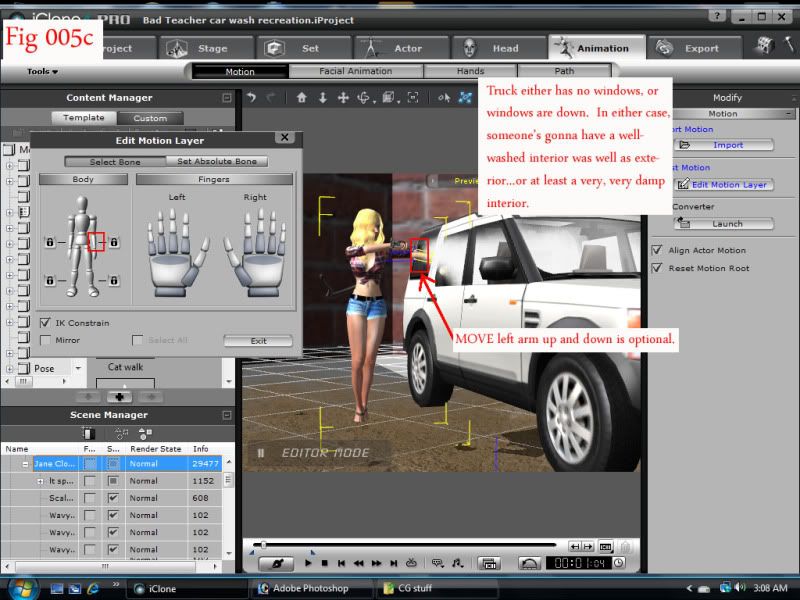800x600 pixels.
Task: Open the Tools dropdown menu
Action: 42,71
